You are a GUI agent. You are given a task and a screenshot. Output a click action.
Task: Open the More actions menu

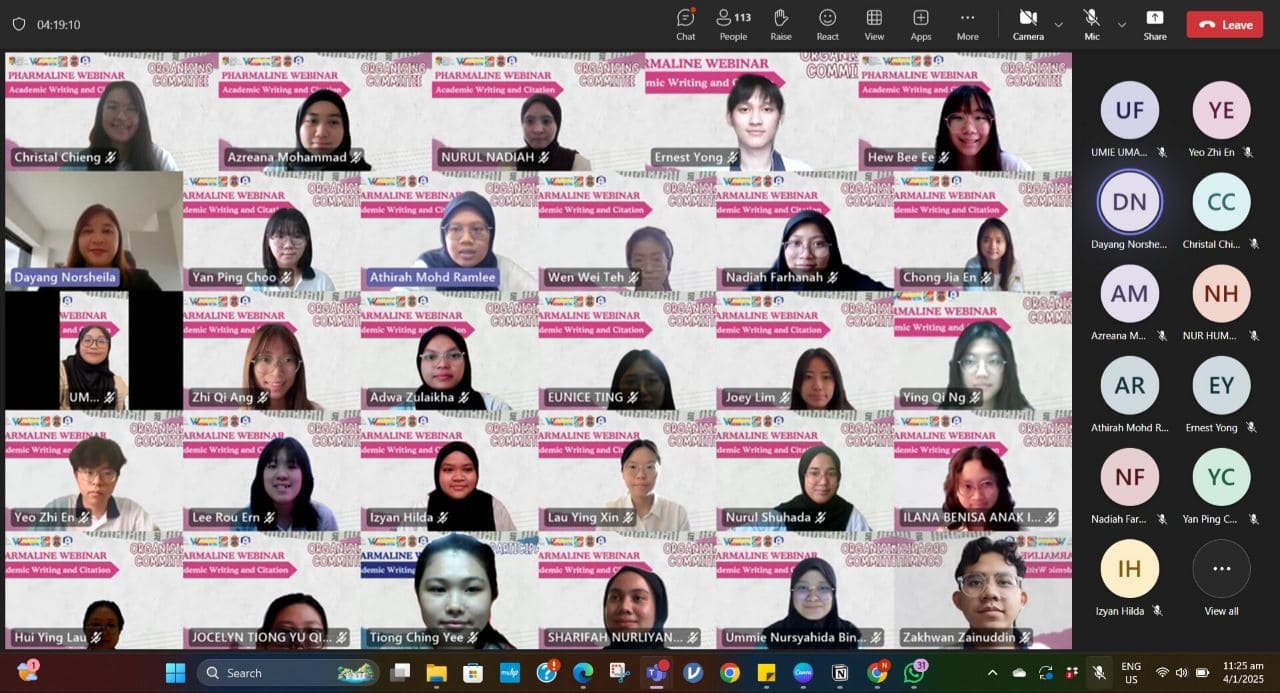click(x=967, y=24)
